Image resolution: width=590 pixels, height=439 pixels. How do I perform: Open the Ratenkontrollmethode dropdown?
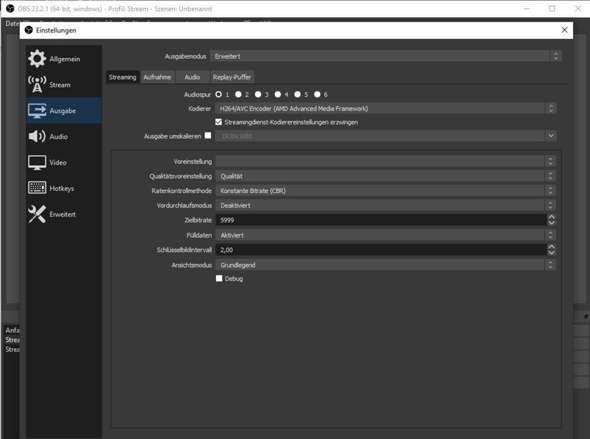coord(385,191)
